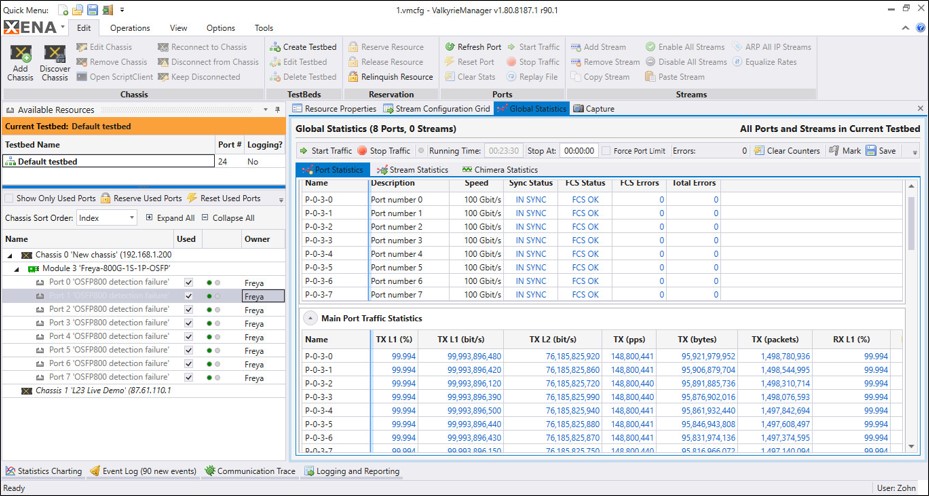Click the Clear Stats ribbon button

(x=470, y=76)
